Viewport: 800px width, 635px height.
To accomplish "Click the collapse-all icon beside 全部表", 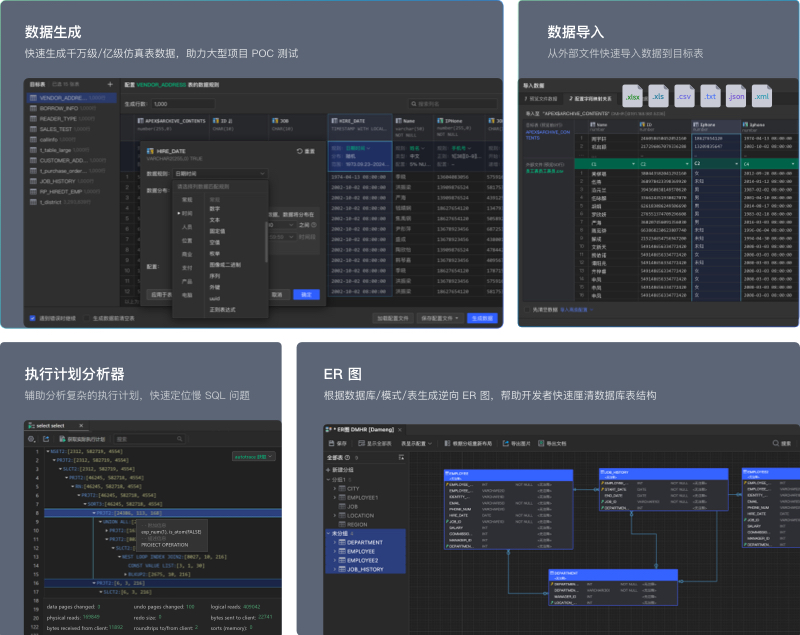I will click(x=401, y=458).
